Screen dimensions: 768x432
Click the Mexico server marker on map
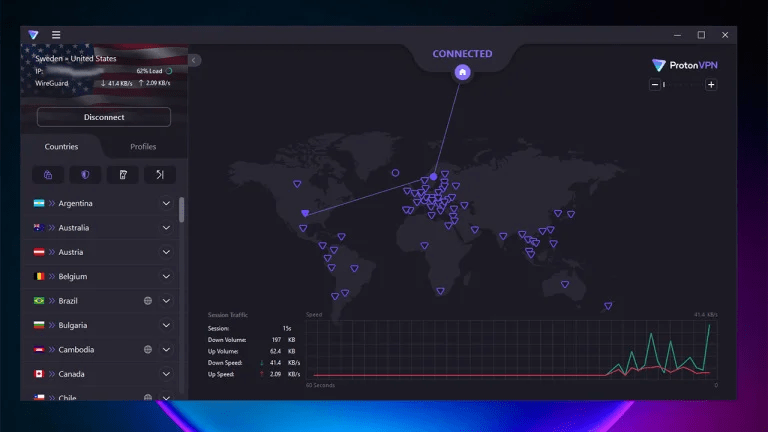(x=303, y=229)
